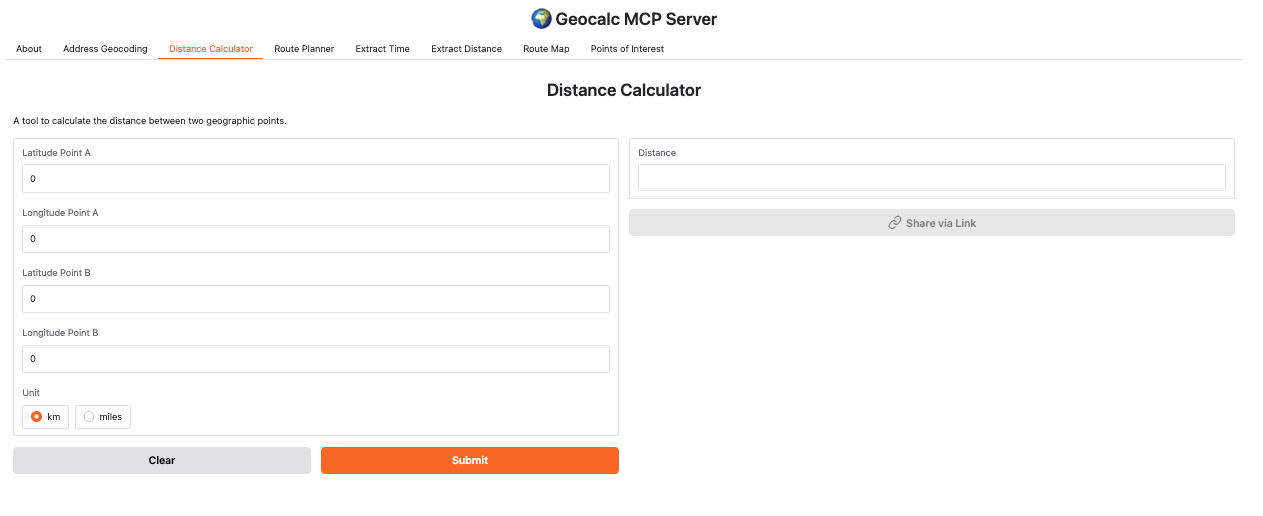
Task: Focus the Latitude Point B input
Action: click(x=315, y=299)
